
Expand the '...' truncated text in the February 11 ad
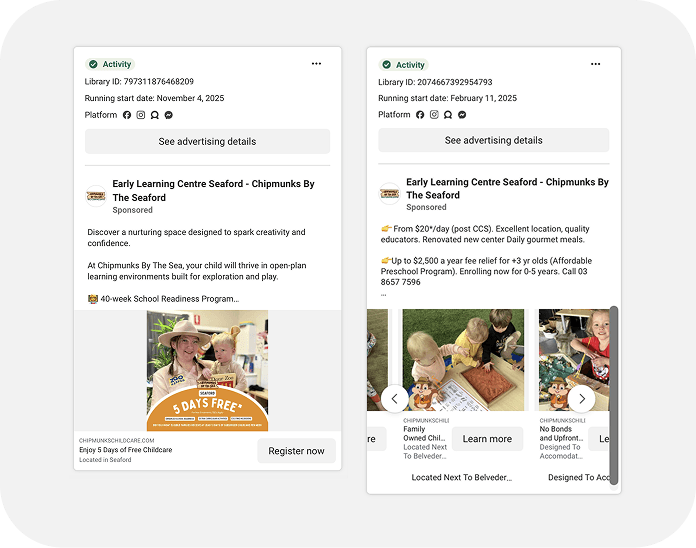coord(383,295)
